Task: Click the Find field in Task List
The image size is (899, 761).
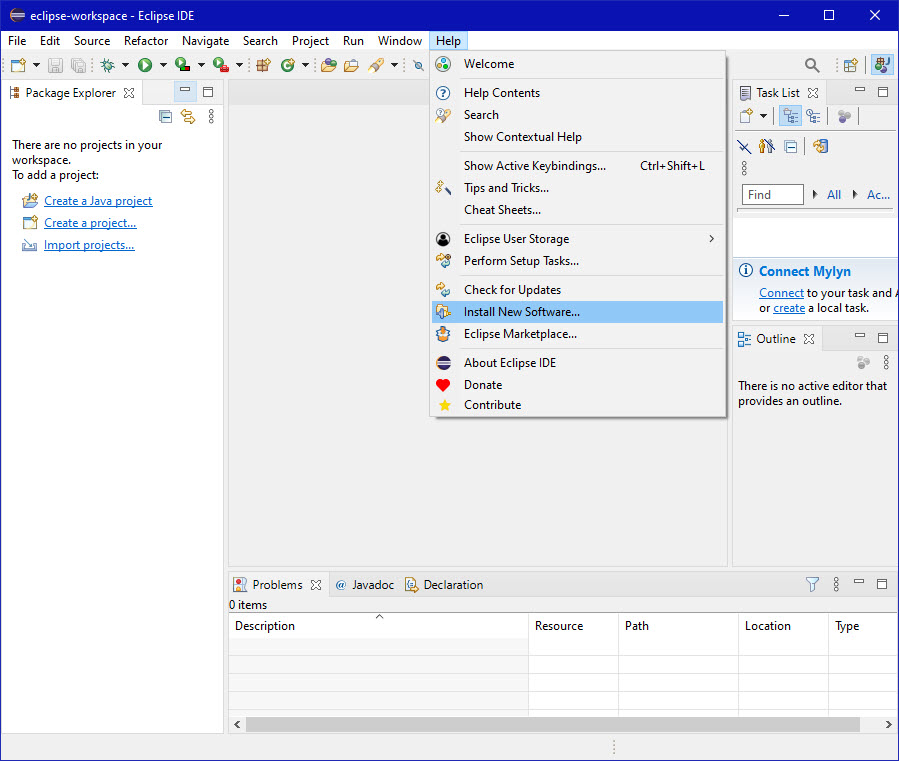Action: [x=773, y=195]
